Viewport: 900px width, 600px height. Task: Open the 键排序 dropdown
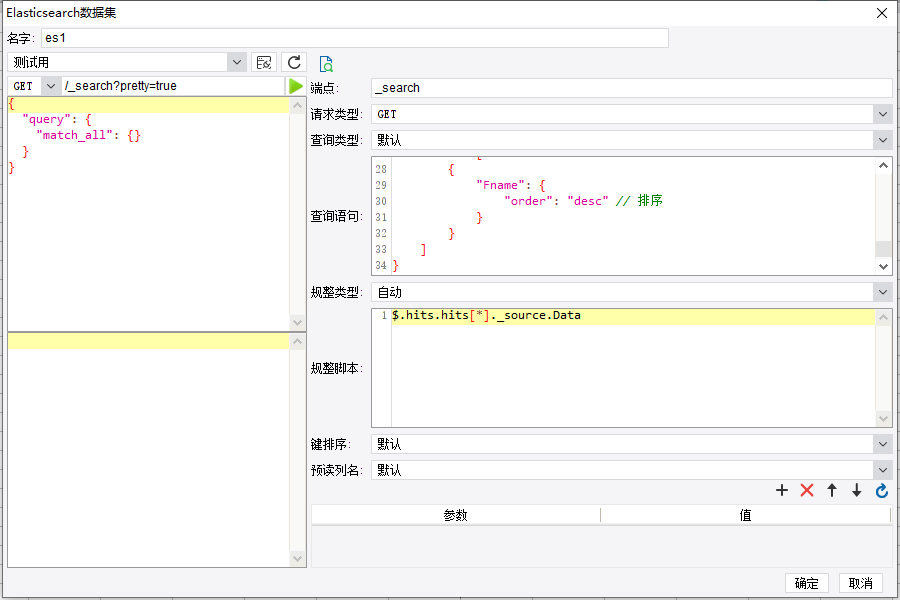click(882, 444)
